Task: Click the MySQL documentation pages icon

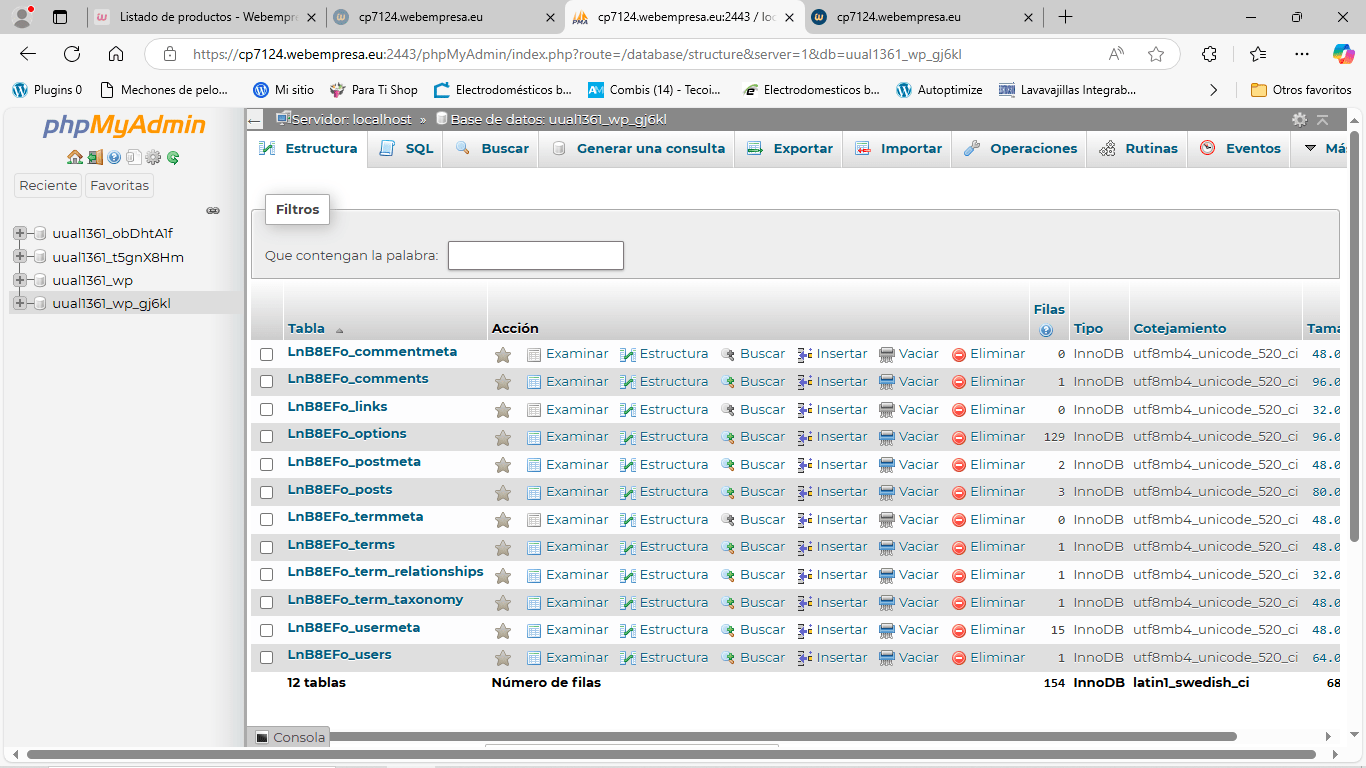Action: coord(133,157)
